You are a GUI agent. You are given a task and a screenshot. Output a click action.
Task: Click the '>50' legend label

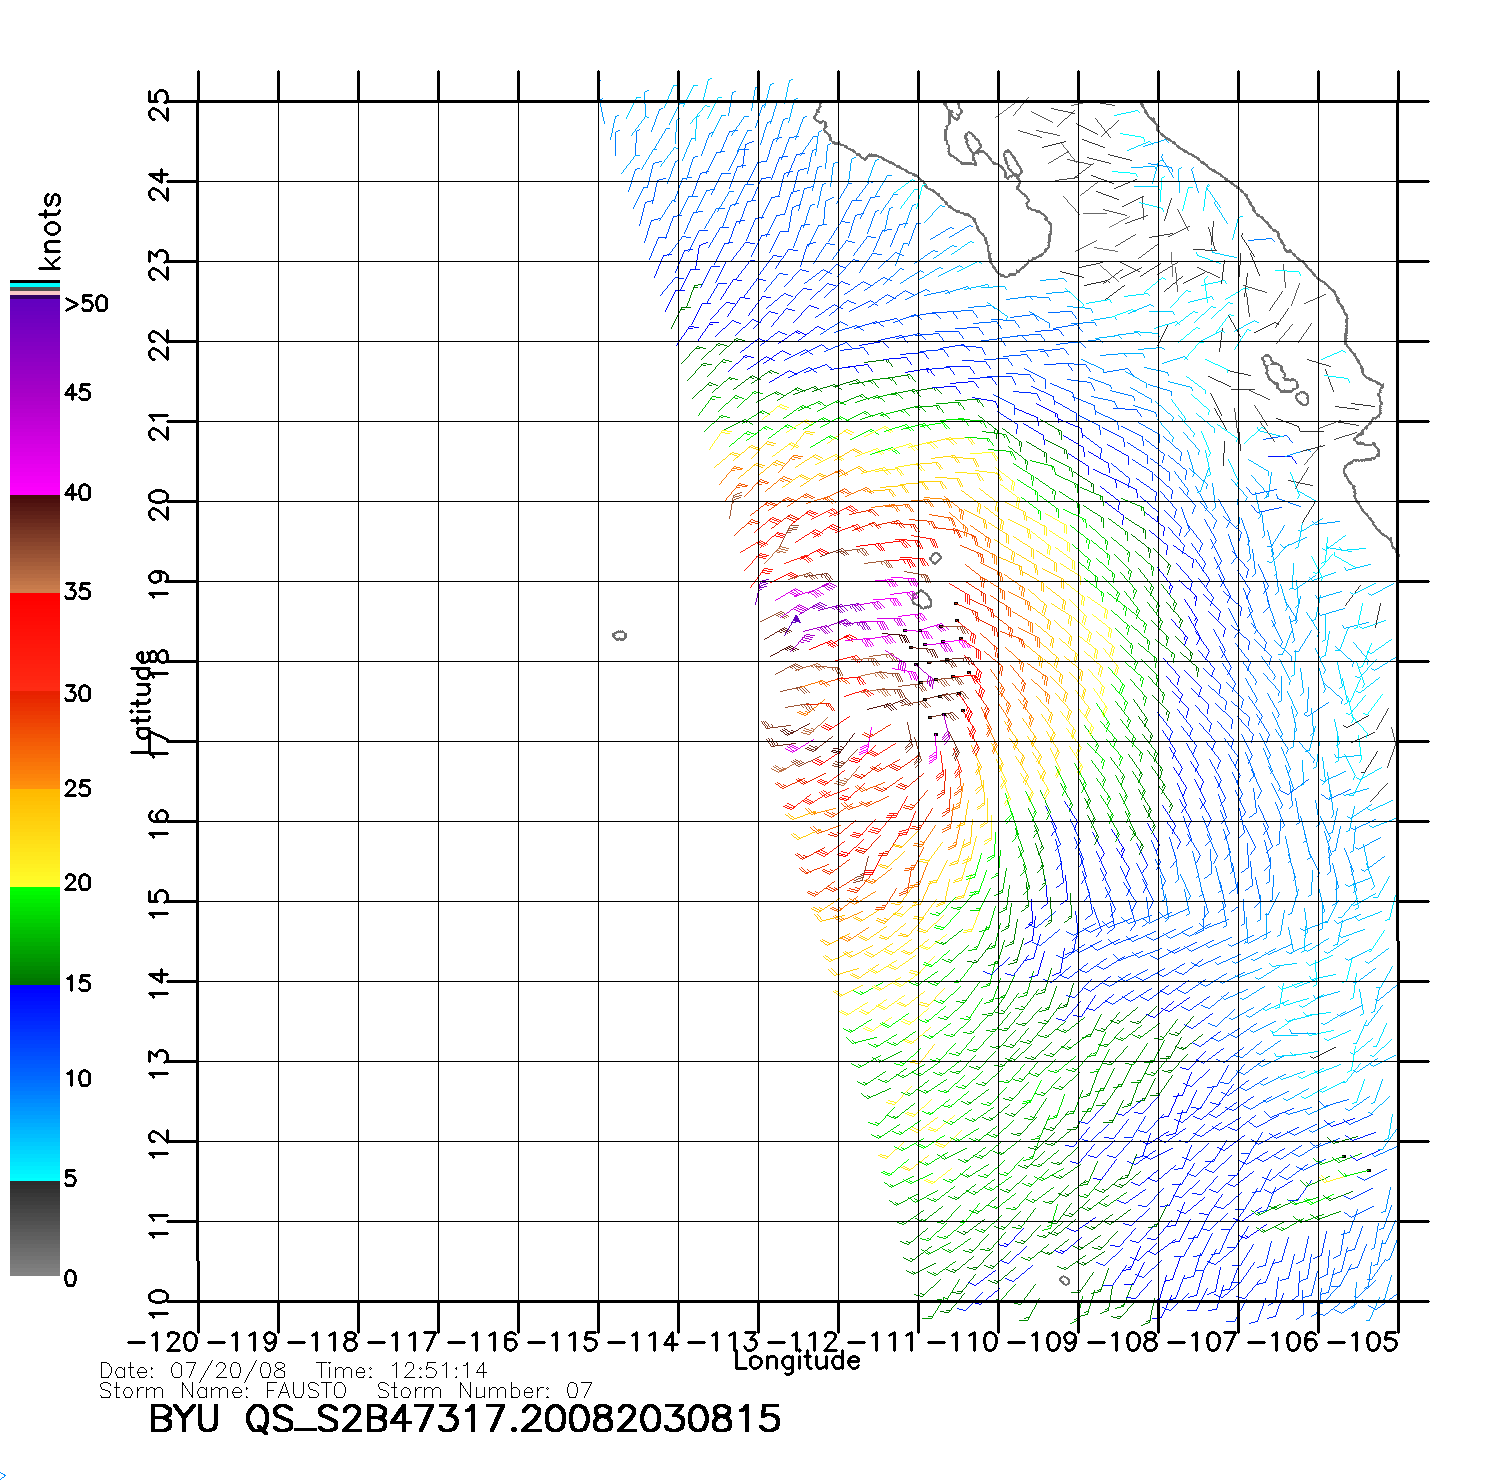click(x=87, y=304)
